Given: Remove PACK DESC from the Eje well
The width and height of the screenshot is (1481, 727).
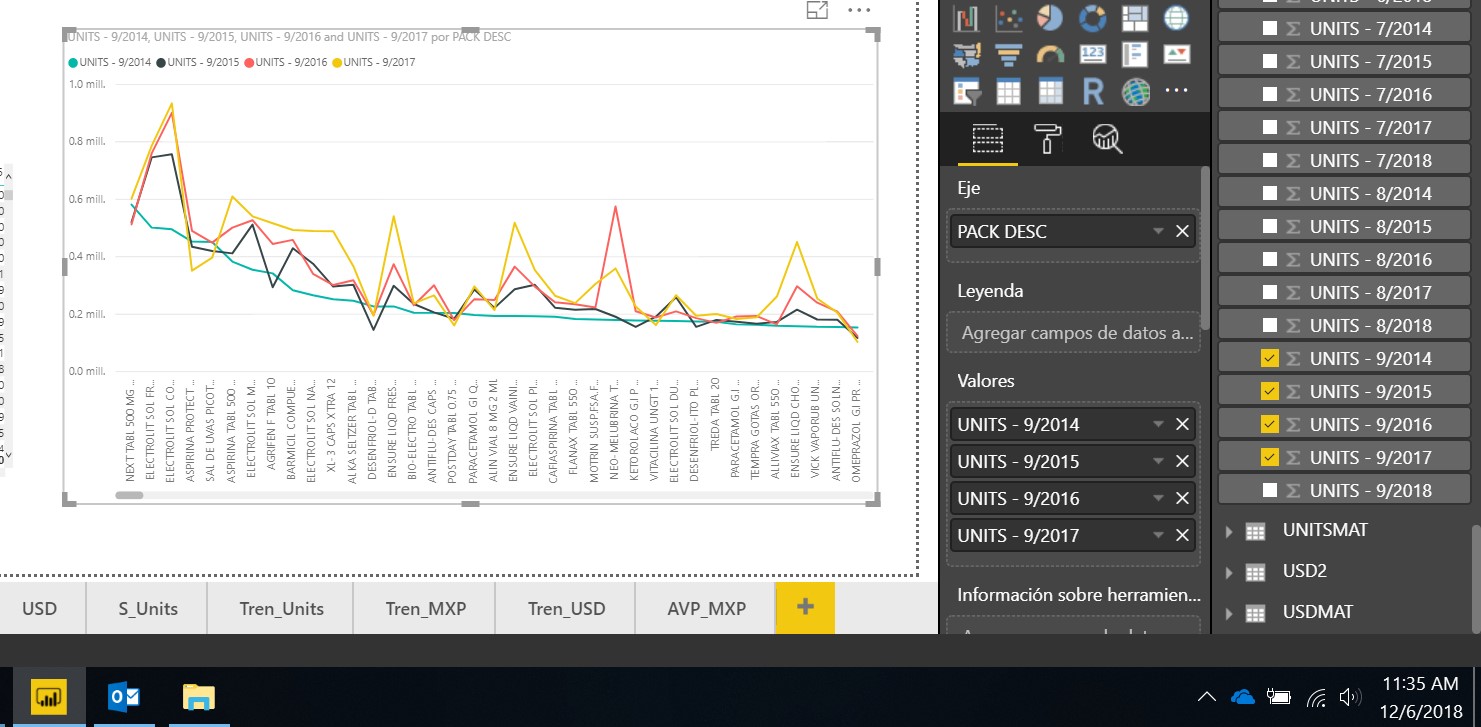Looking at the screenshot, I should (x=1182, y=231).
